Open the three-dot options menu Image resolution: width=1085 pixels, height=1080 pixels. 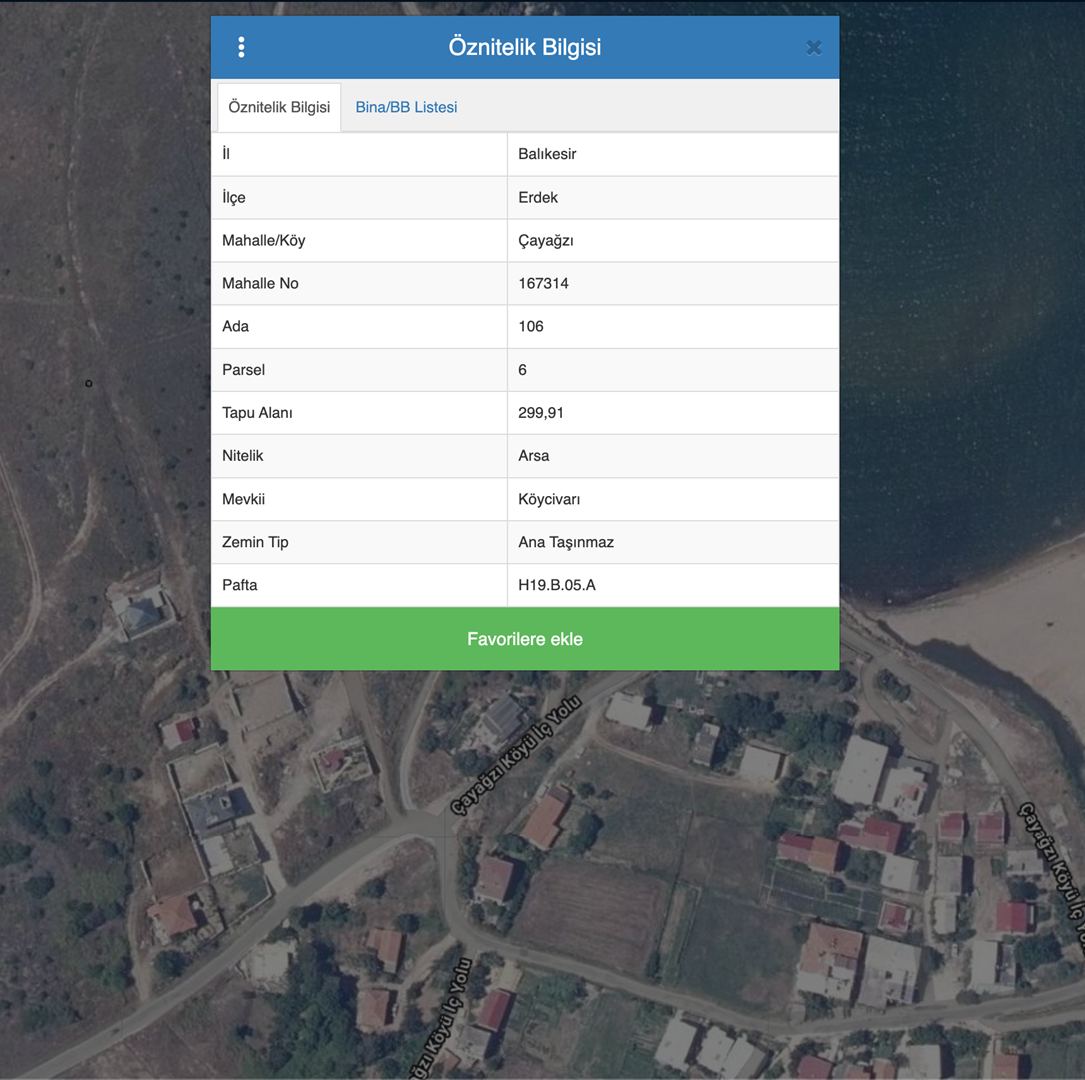[x=241, y=47]
